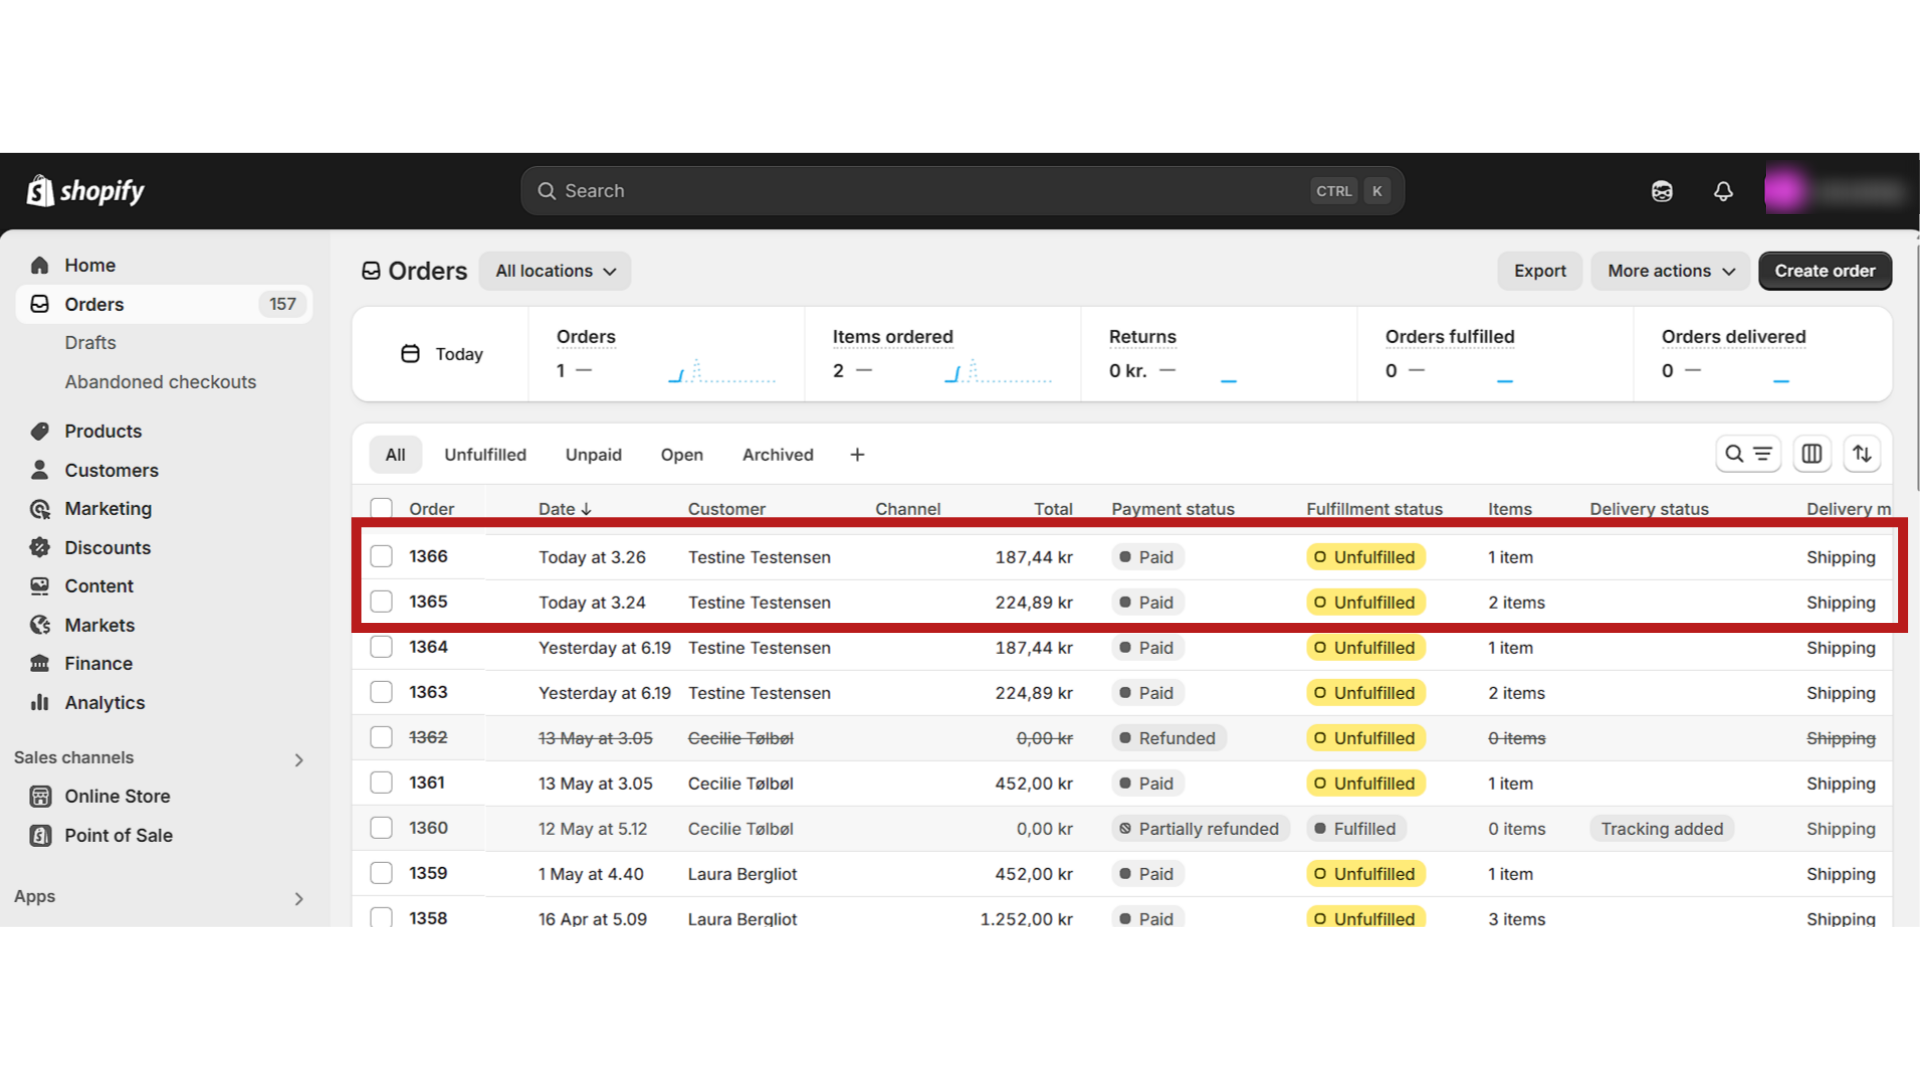Open Analytics from the sidebar

point(104,702)
